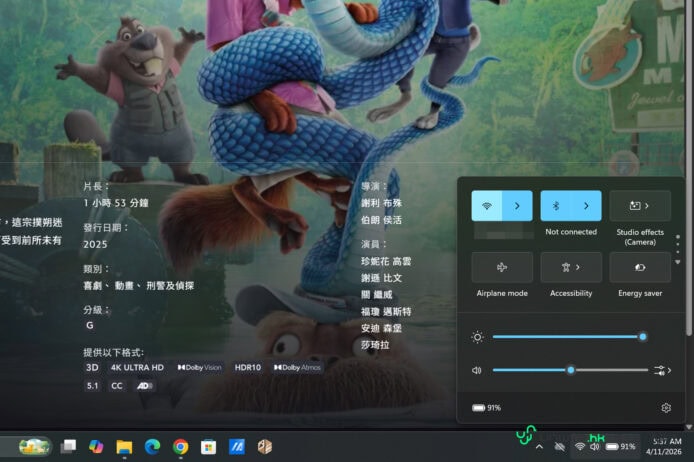Image resolution: width=694 pixels, height=462 pixels.
Task: Open Microsoft Store from the taskbar
Action: coord(208,447)
